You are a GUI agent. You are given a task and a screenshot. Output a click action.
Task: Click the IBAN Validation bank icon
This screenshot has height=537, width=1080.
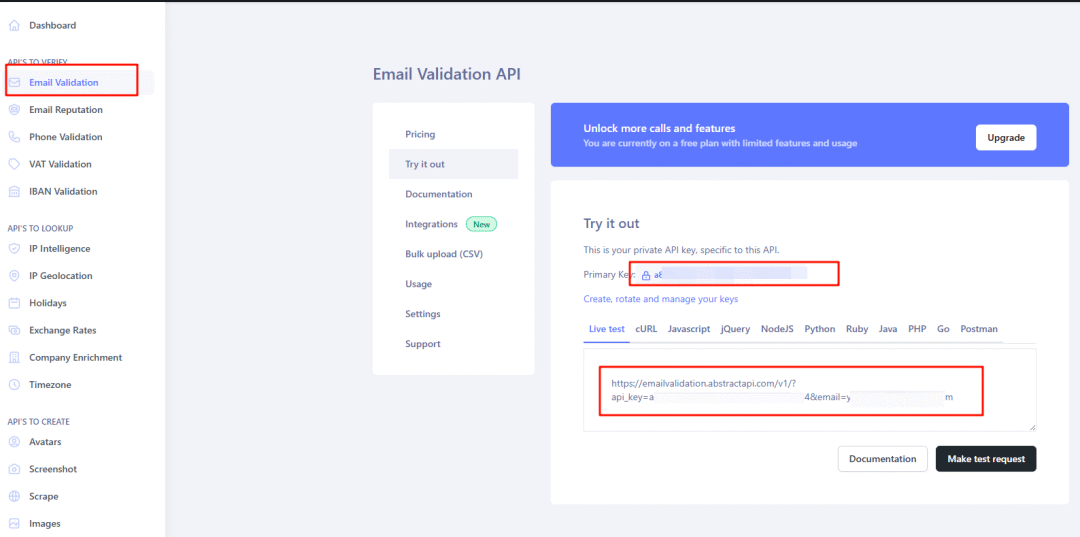[14, 191]
